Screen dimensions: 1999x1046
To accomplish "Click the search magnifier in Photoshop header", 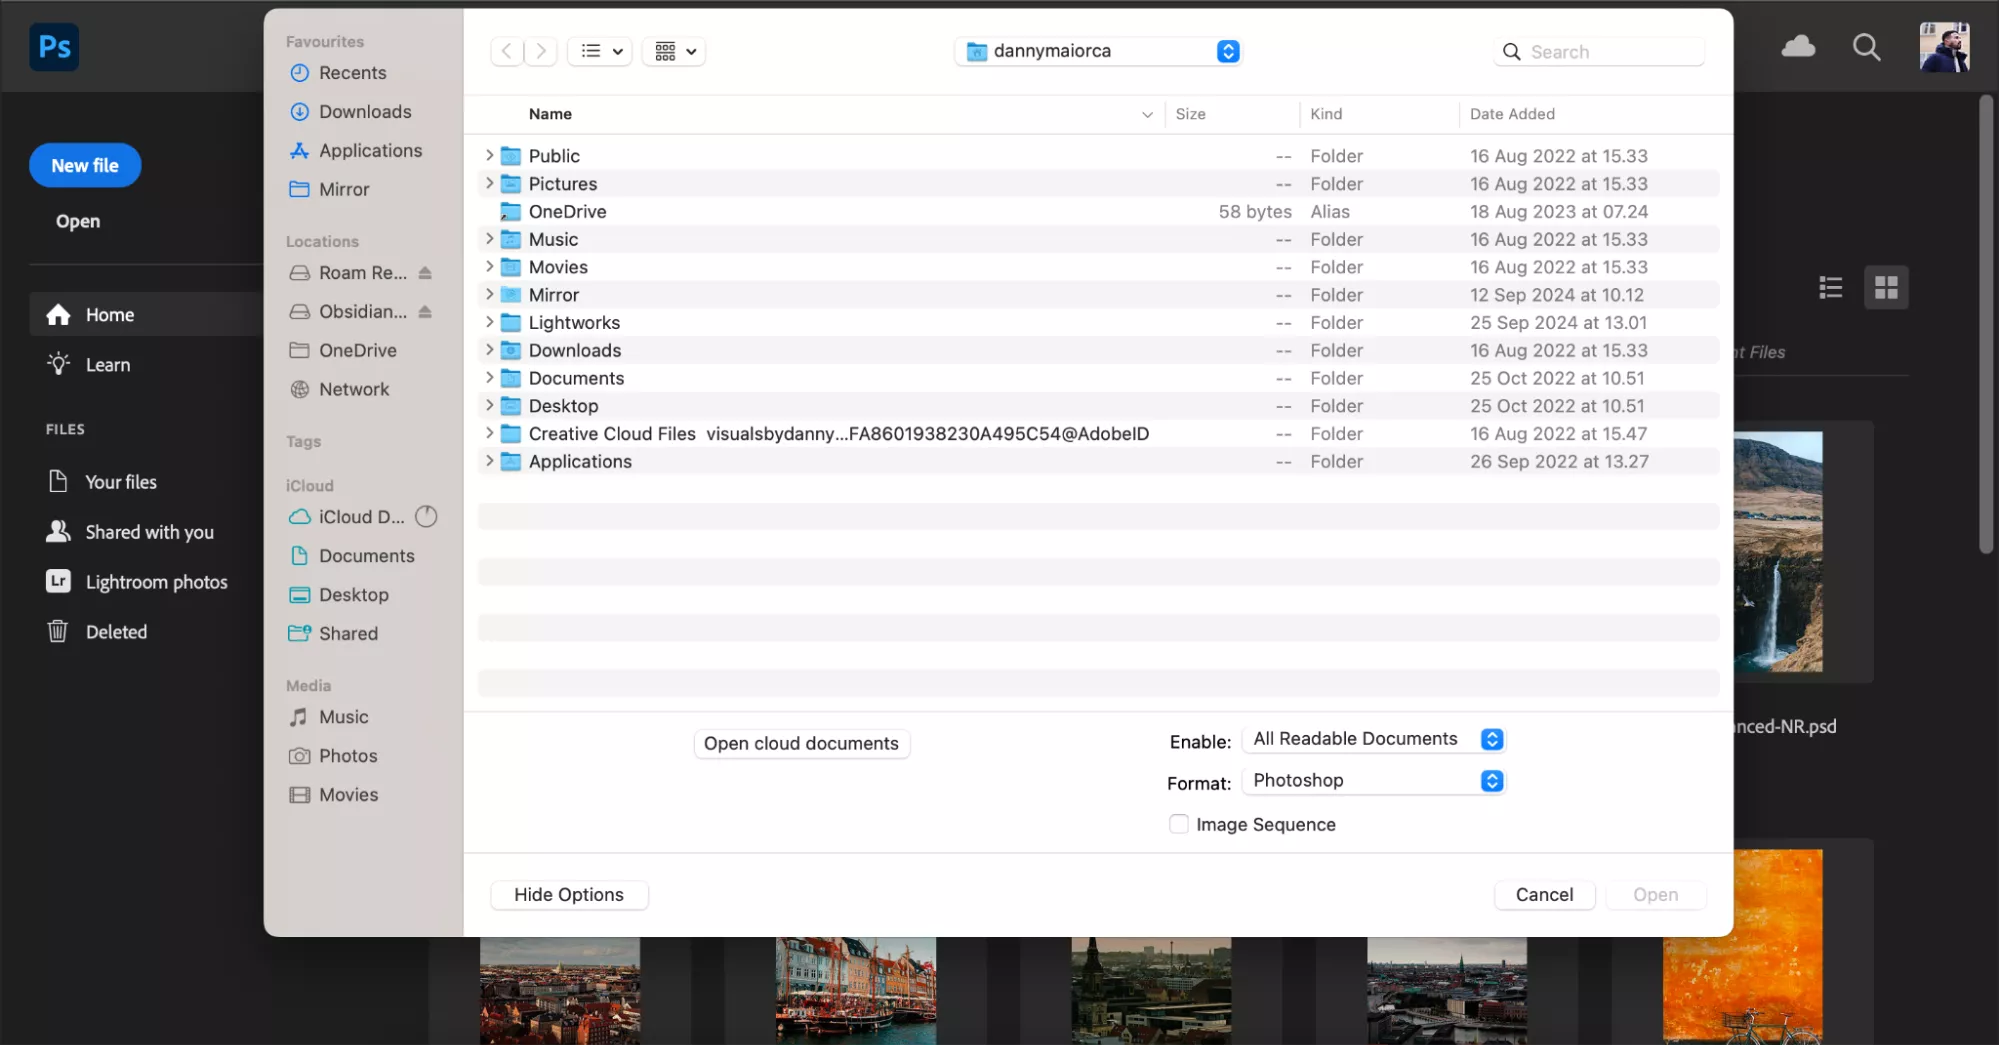I will pos(1866,47).
